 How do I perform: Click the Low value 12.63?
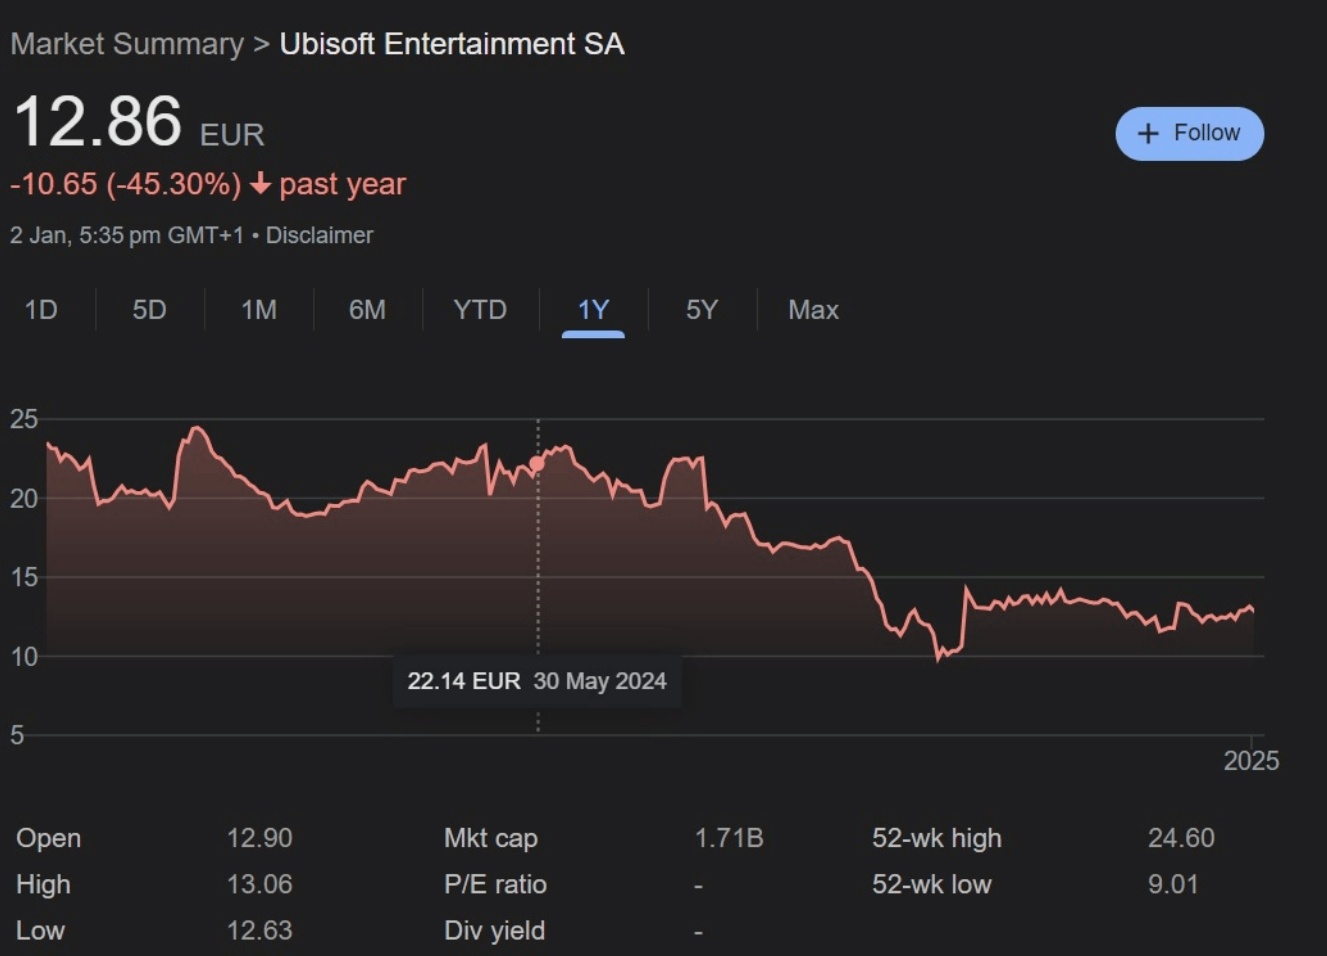pyautogui.click(x=259, y=930)
